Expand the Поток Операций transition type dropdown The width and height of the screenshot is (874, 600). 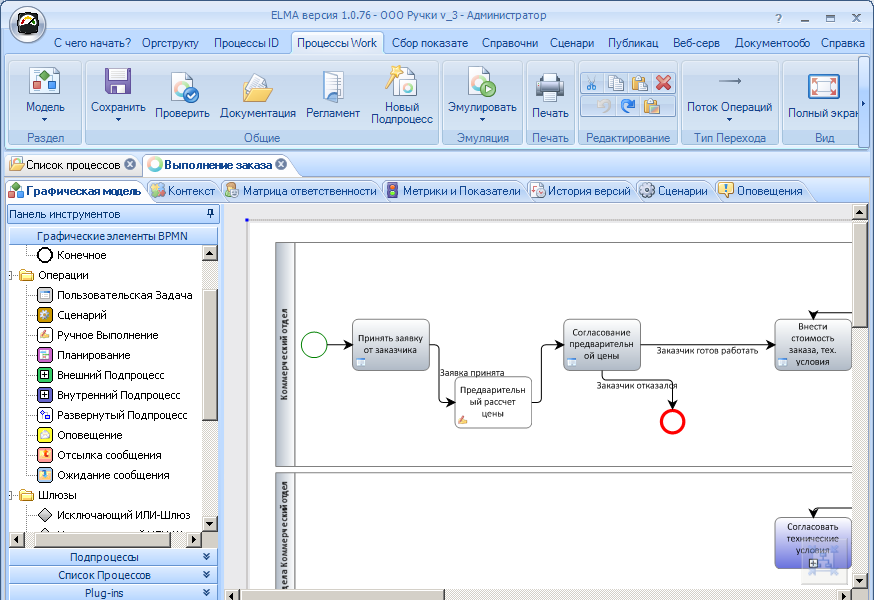[729, 119]
